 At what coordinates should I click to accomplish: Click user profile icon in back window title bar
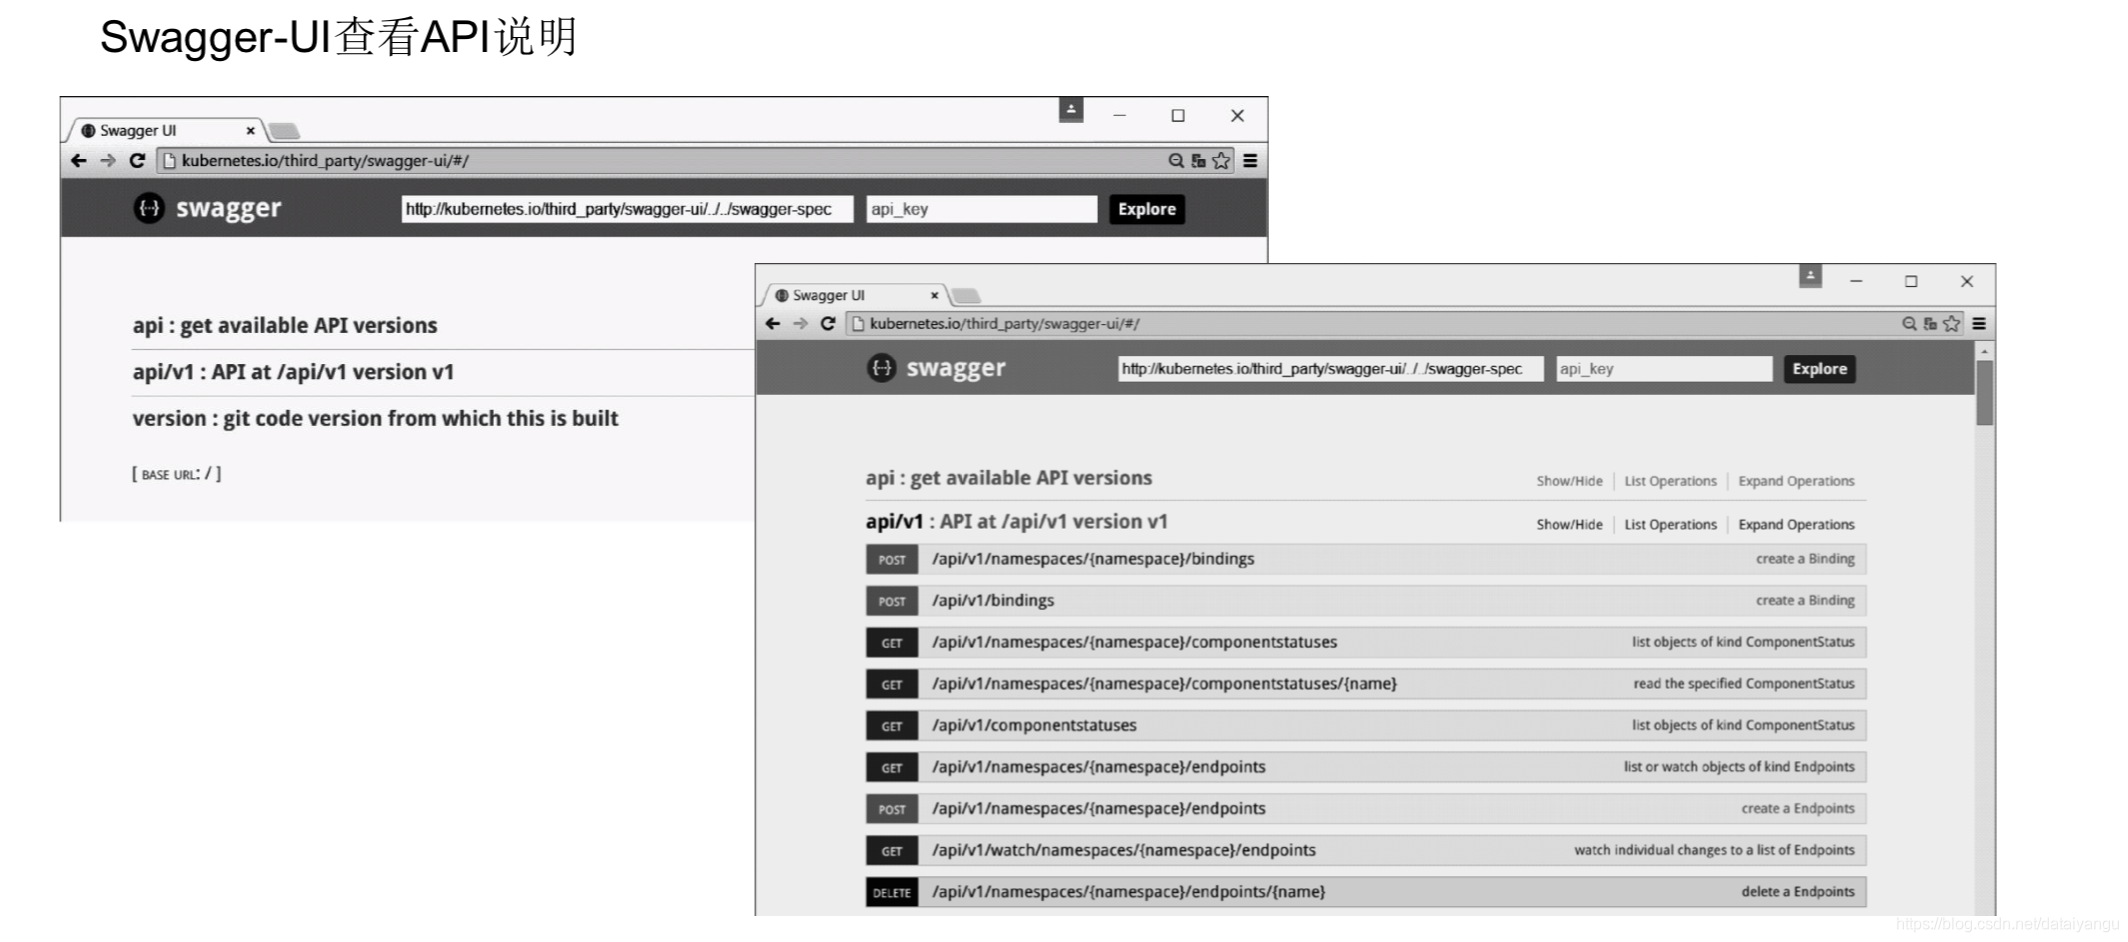[1071, 110]
